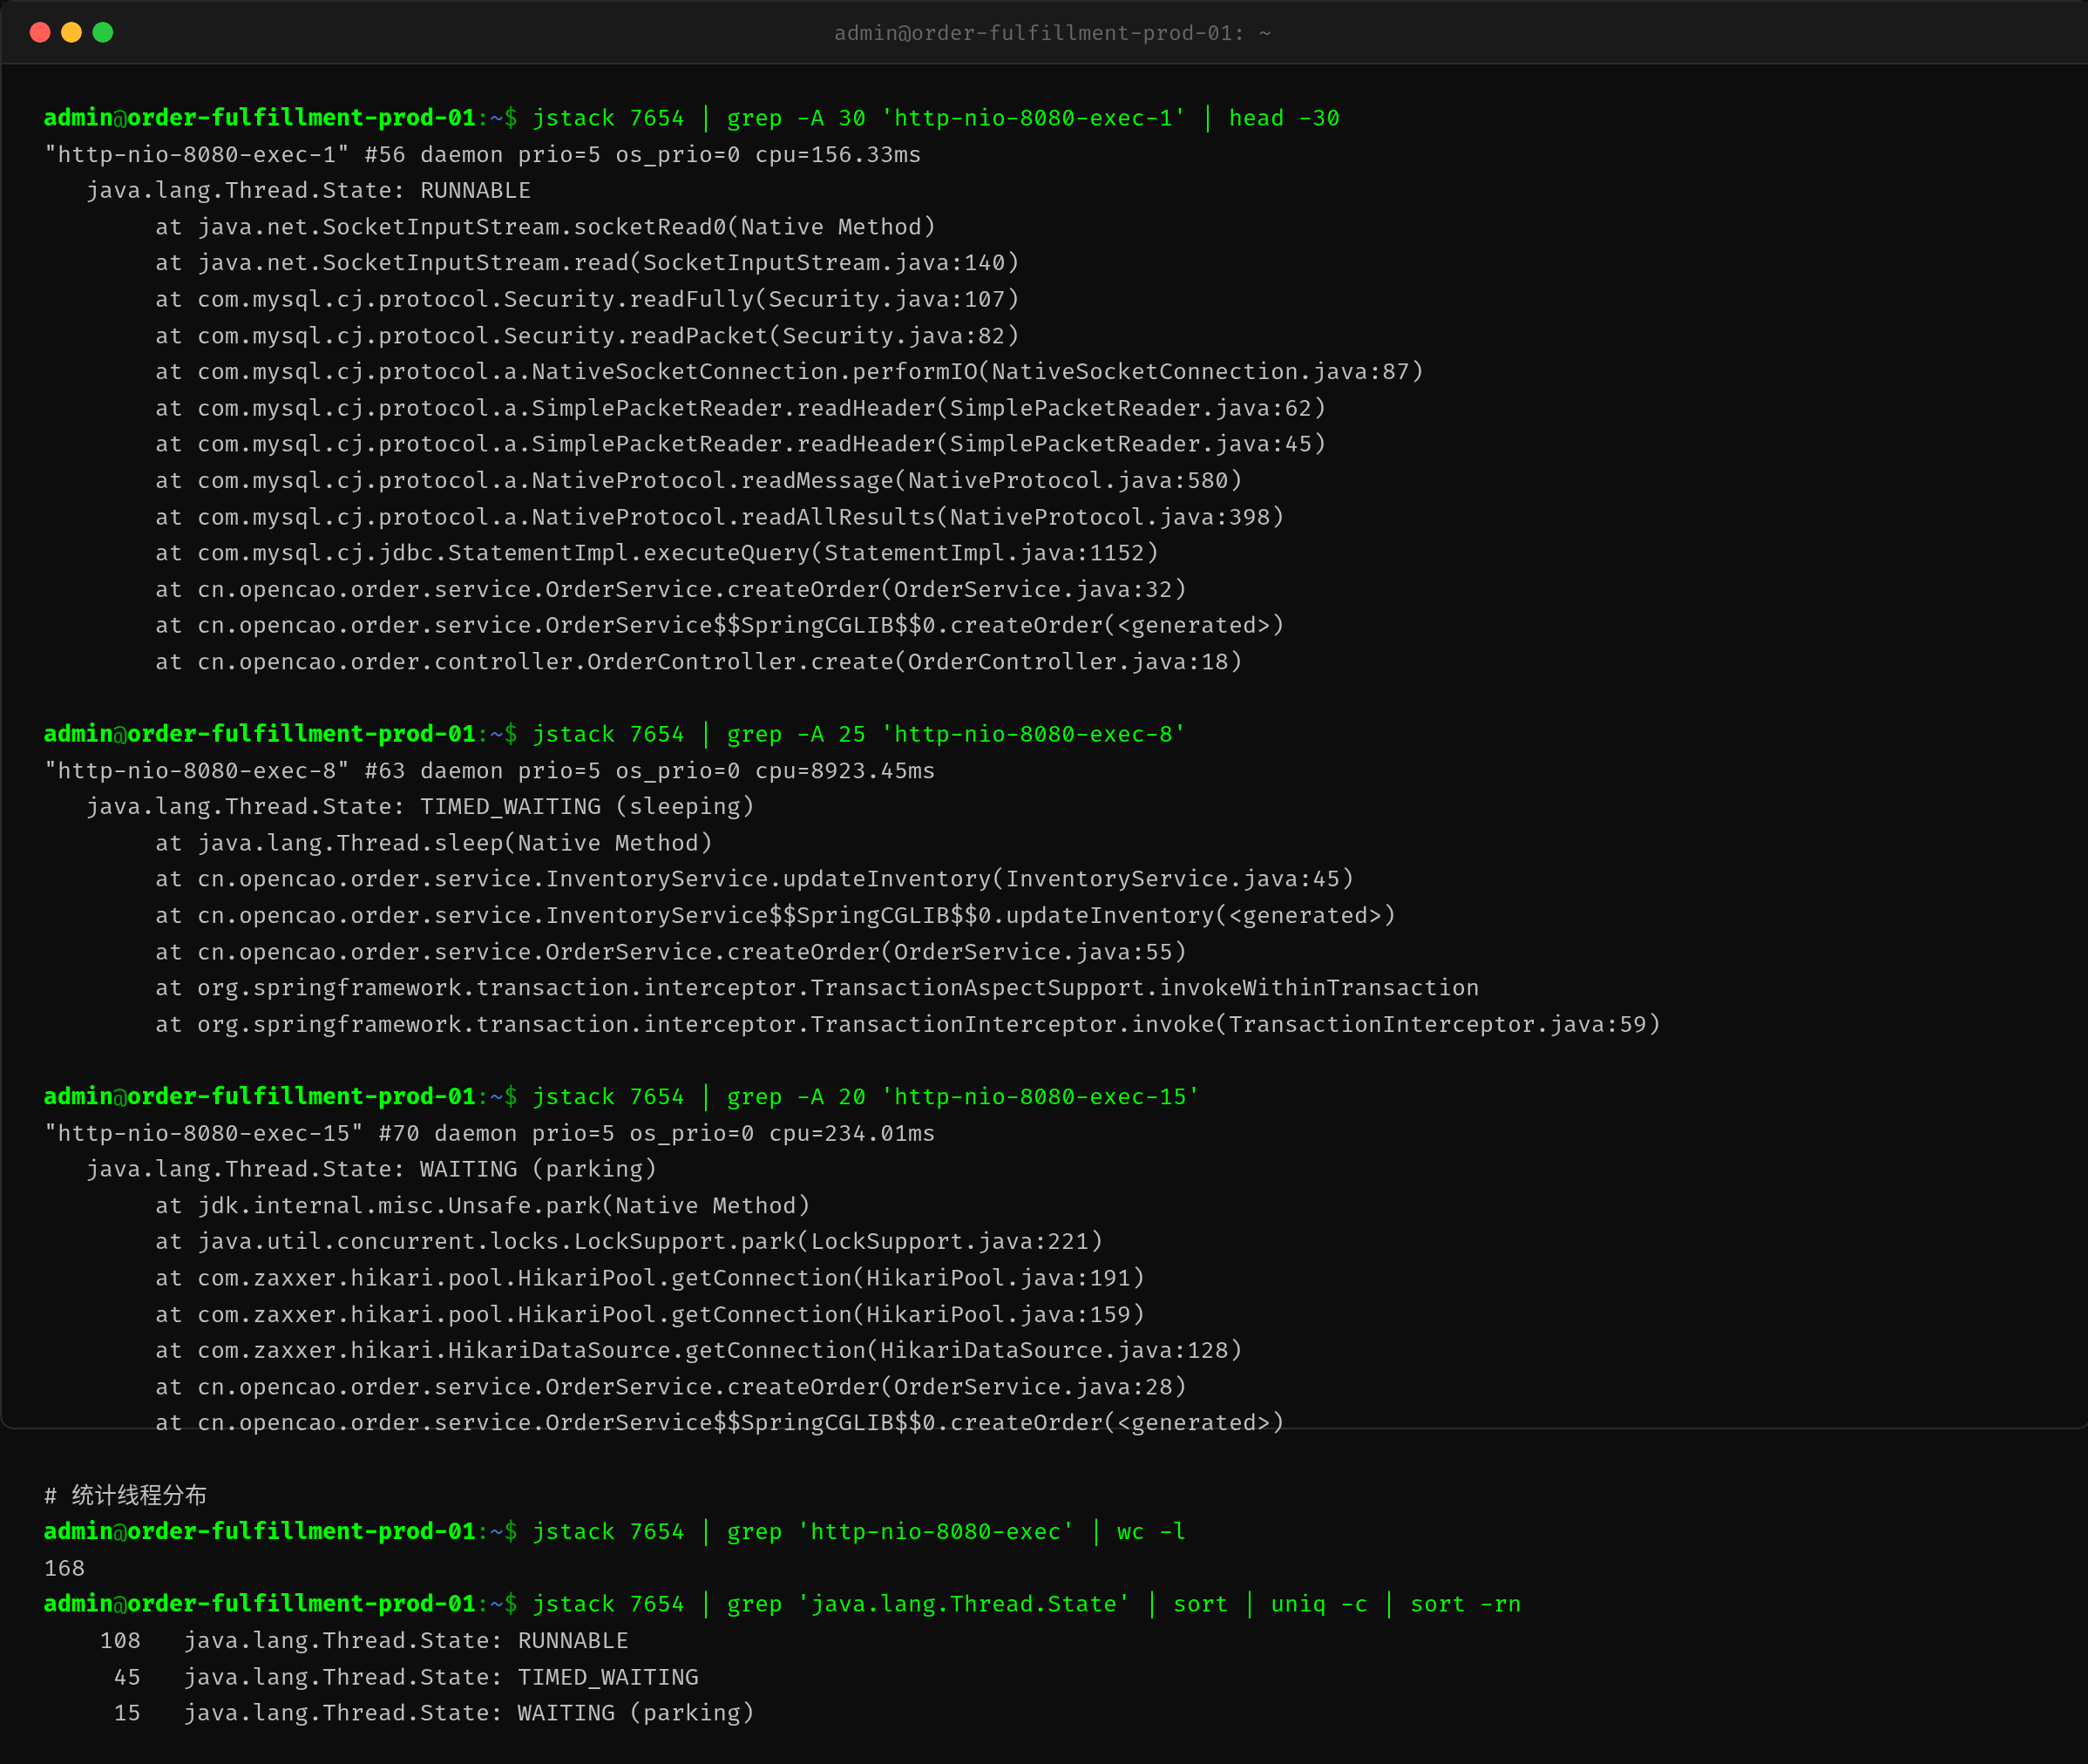Image resolution: width=2088 pixels, height=1764 pixels.
Task: Click the SimplePacketReader.readHeader line 62 frame
Action: click(740, 408)
